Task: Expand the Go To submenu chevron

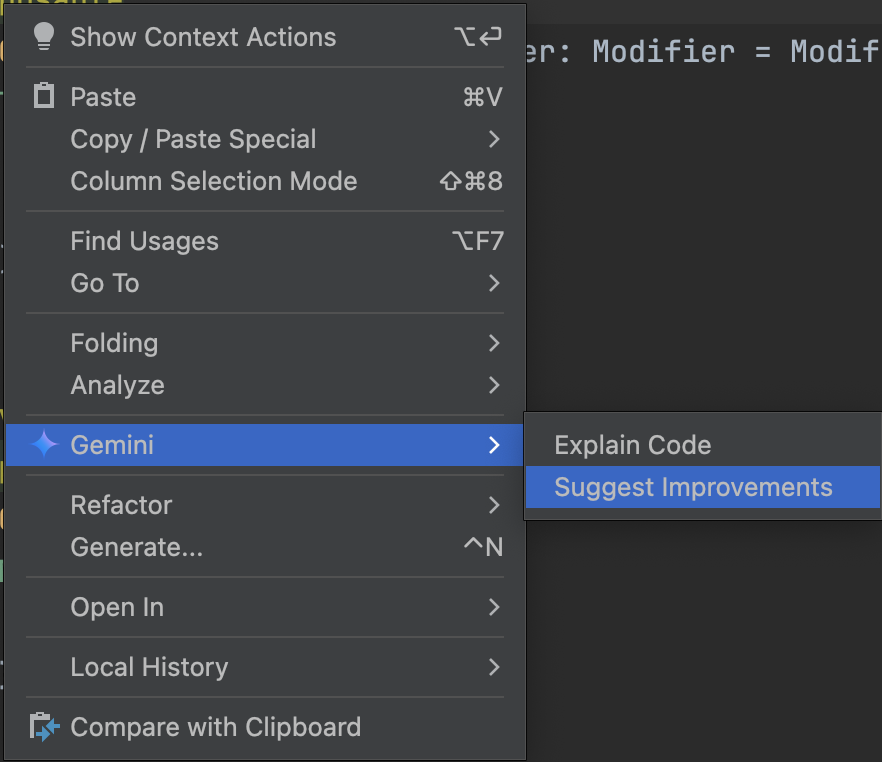Action: (494, 283)
